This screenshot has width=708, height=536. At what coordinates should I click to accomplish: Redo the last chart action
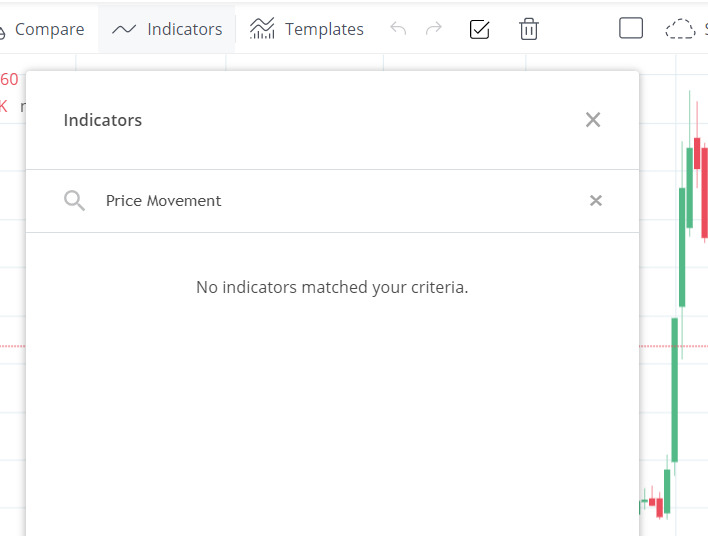(434, 28)
